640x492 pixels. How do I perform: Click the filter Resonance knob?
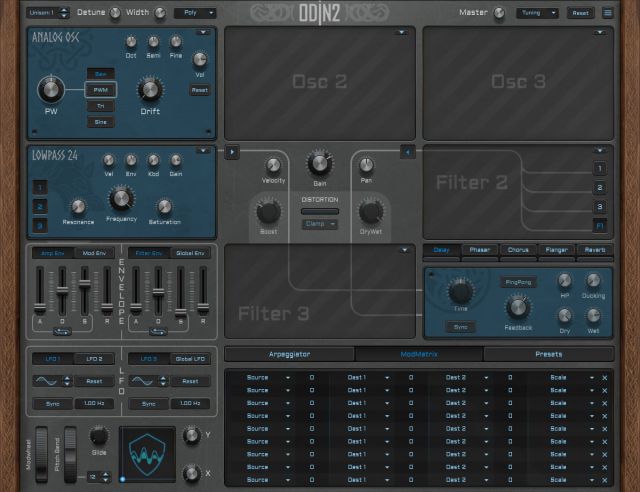click(x=78, y=207)
